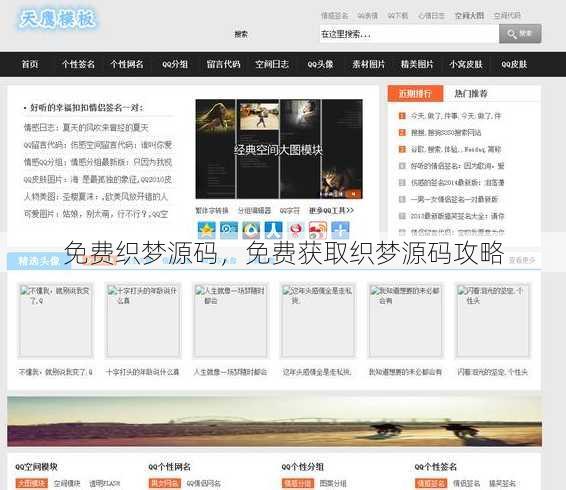
Task: Open caption link 十字打头的年龄说什么真
Action: (143, 372)
